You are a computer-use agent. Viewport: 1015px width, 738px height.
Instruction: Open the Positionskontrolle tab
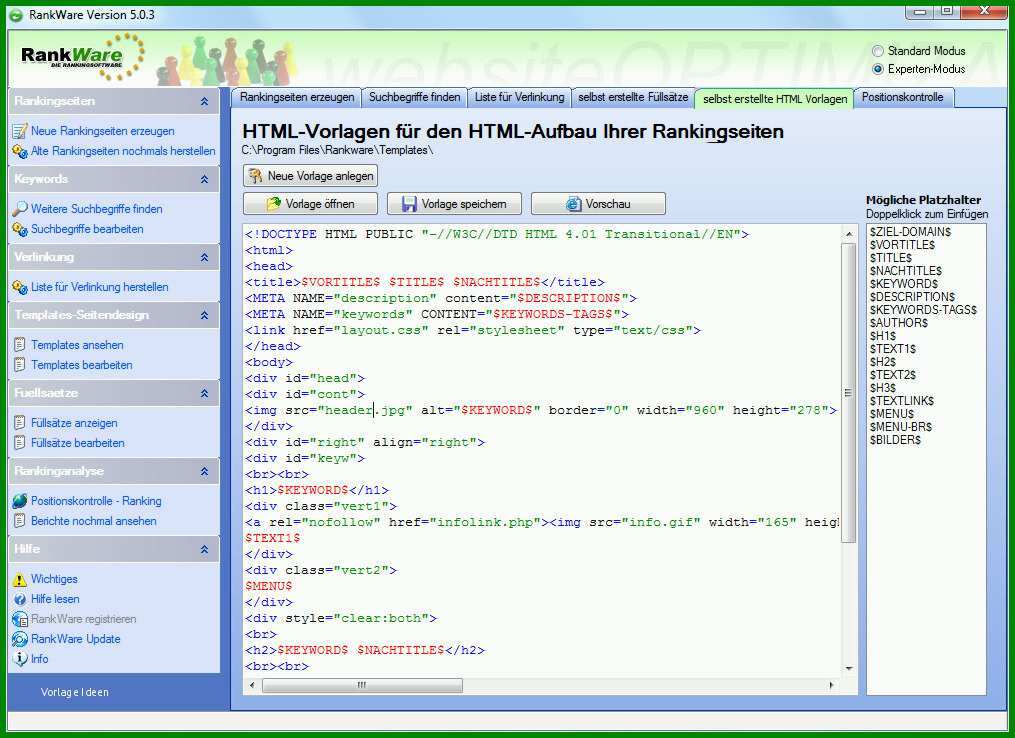pyautogui.click(x=902, y=97)
